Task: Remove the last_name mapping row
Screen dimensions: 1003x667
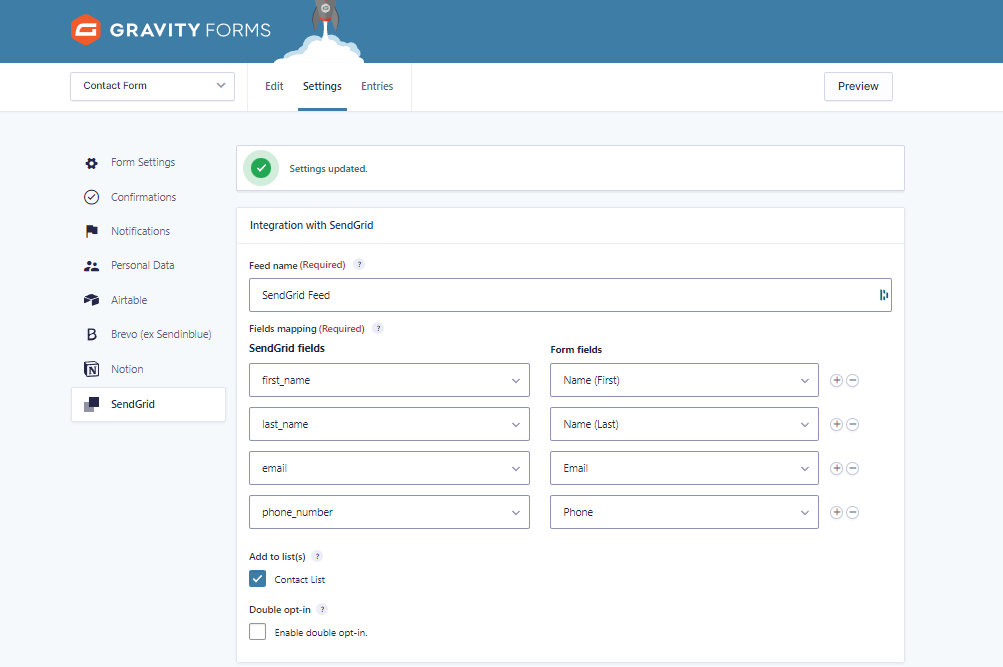Action: (853, 425)
